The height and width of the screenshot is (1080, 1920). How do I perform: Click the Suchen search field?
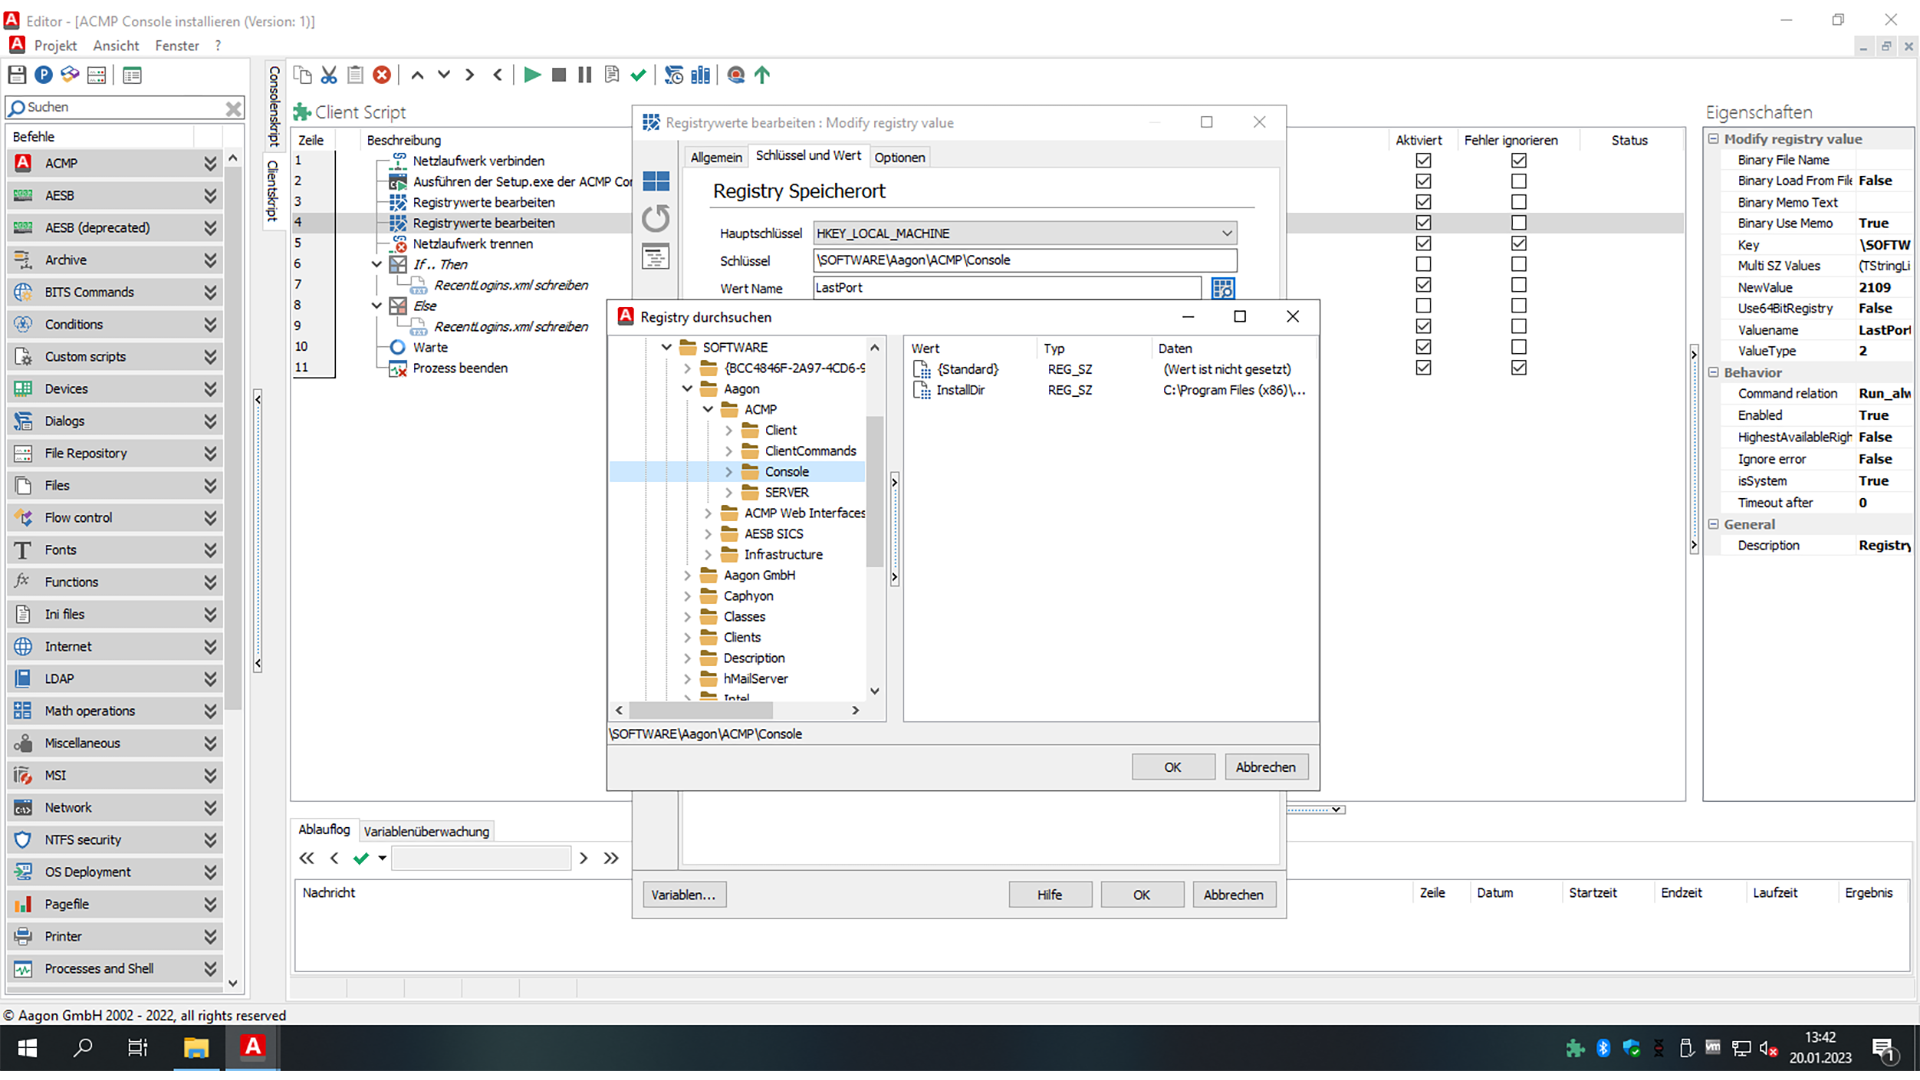click(x=124, y=108)
